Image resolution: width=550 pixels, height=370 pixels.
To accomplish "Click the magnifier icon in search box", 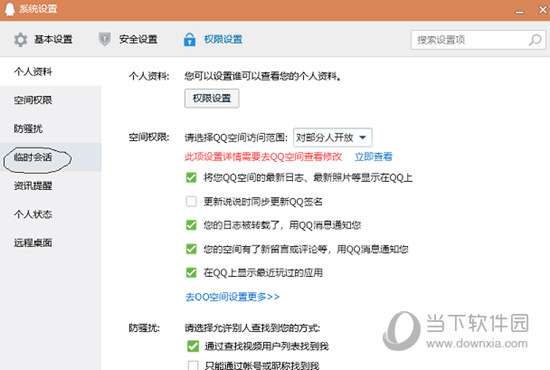I will click(x=535, y=40).
